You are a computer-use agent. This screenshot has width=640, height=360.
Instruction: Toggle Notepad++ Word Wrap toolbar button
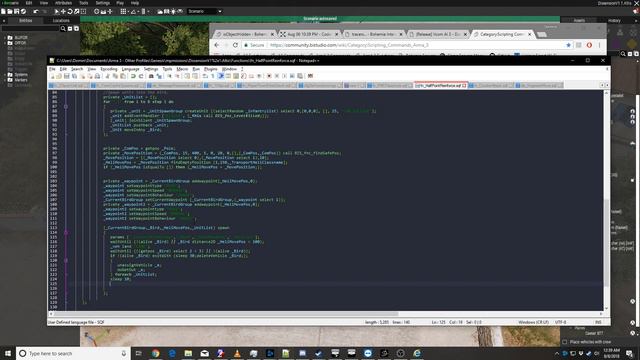point(205,76)
